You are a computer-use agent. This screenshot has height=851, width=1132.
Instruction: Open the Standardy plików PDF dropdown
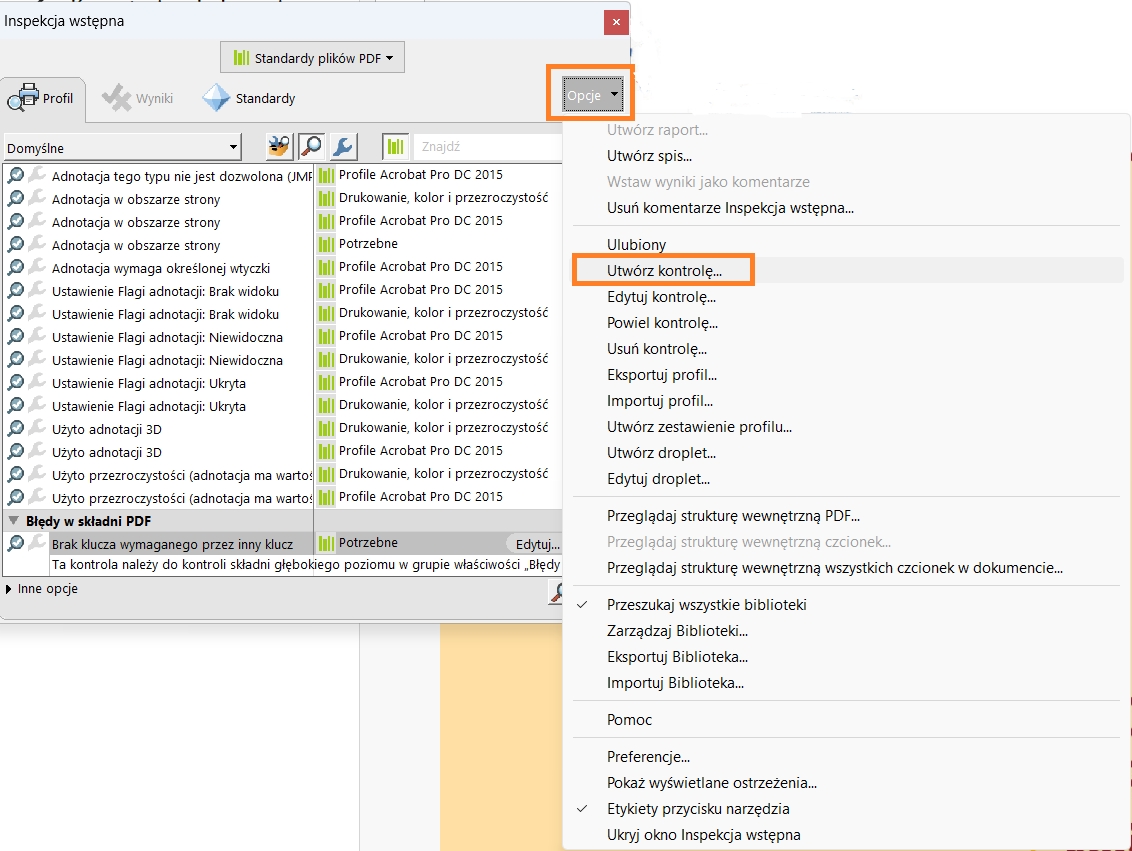pyautogui.click(x=312, y=58)
